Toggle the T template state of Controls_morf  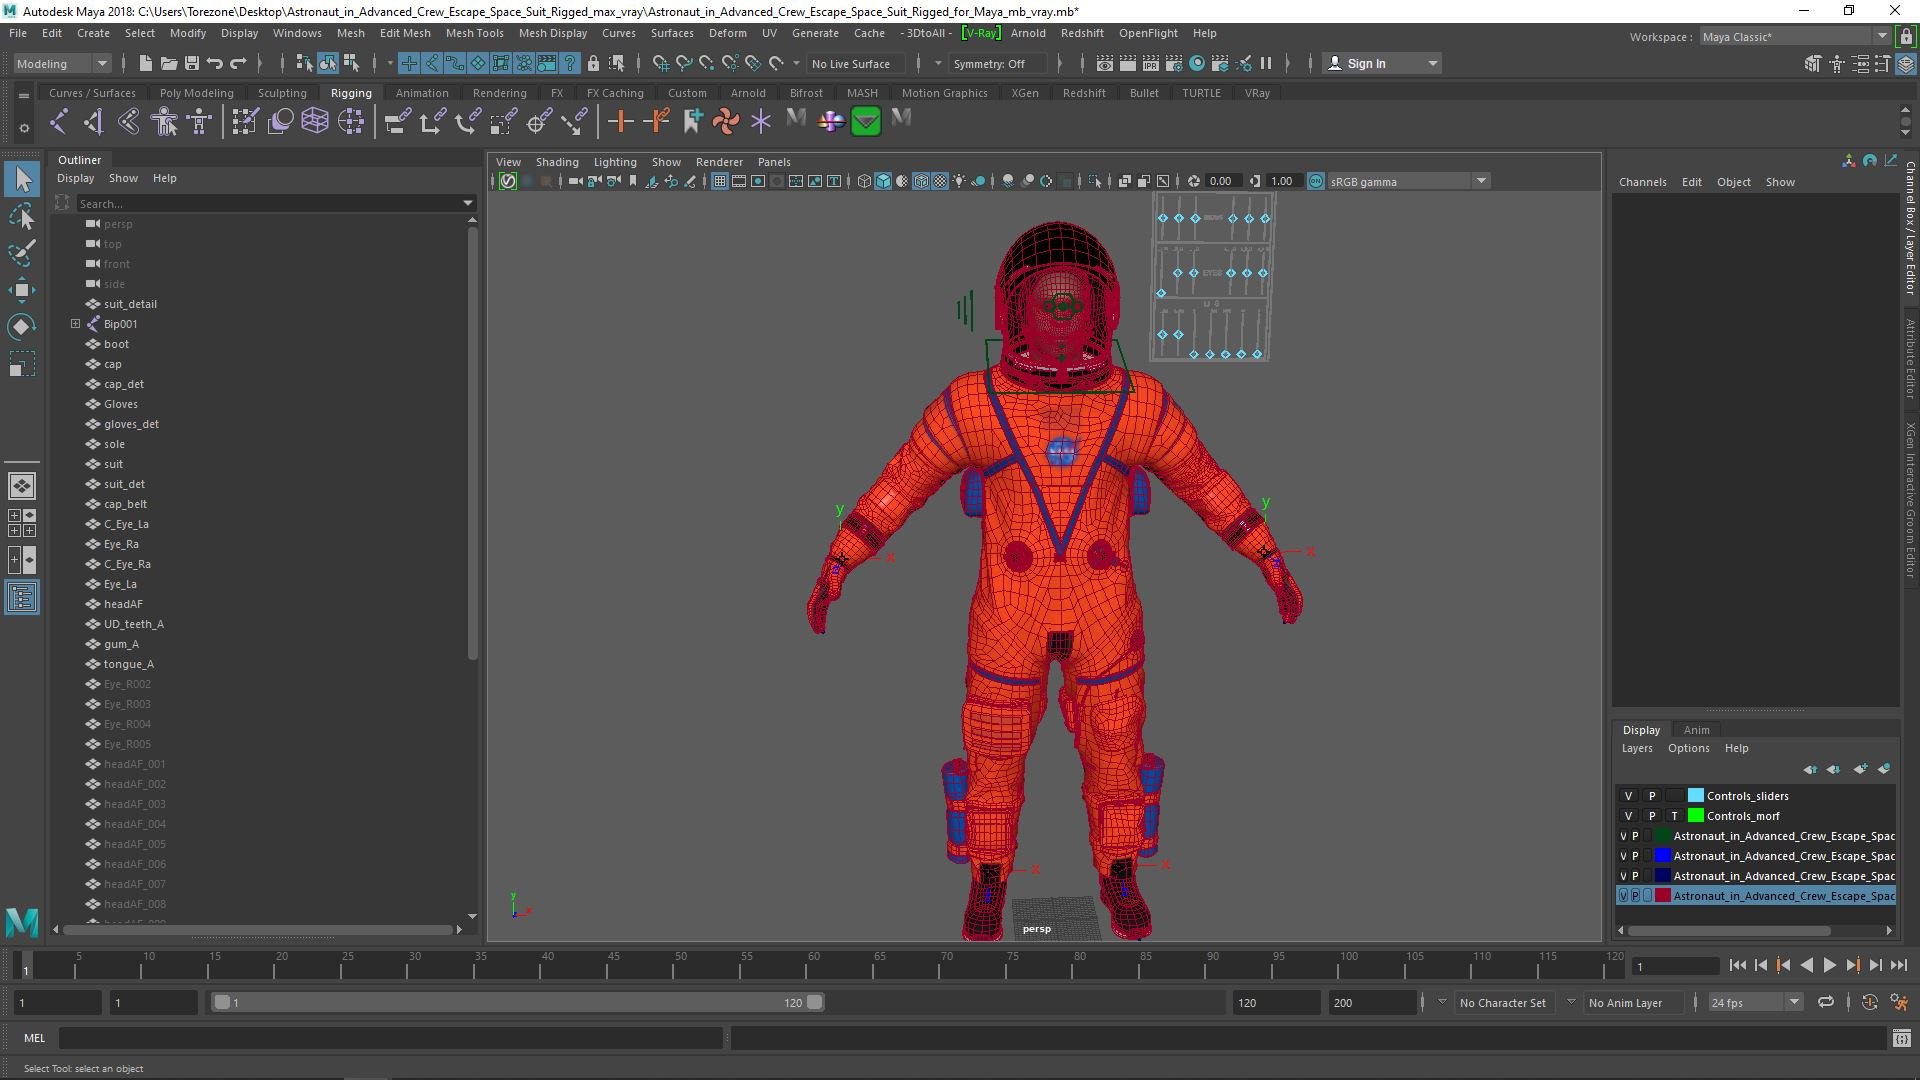[x=1674, y=816]
